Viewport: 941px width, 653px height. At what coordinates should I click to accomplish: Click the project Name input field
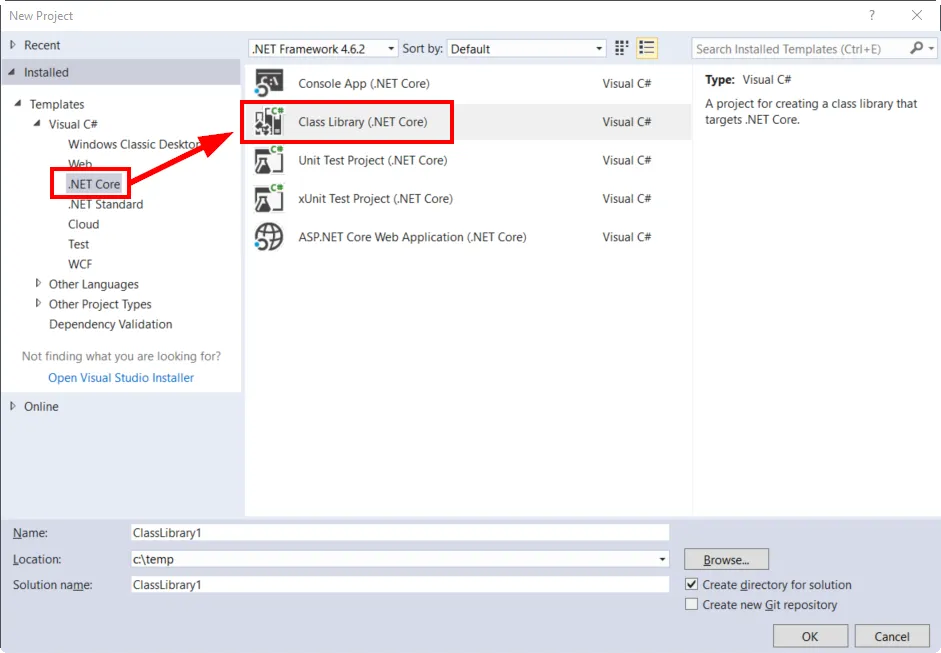(400, 532)
